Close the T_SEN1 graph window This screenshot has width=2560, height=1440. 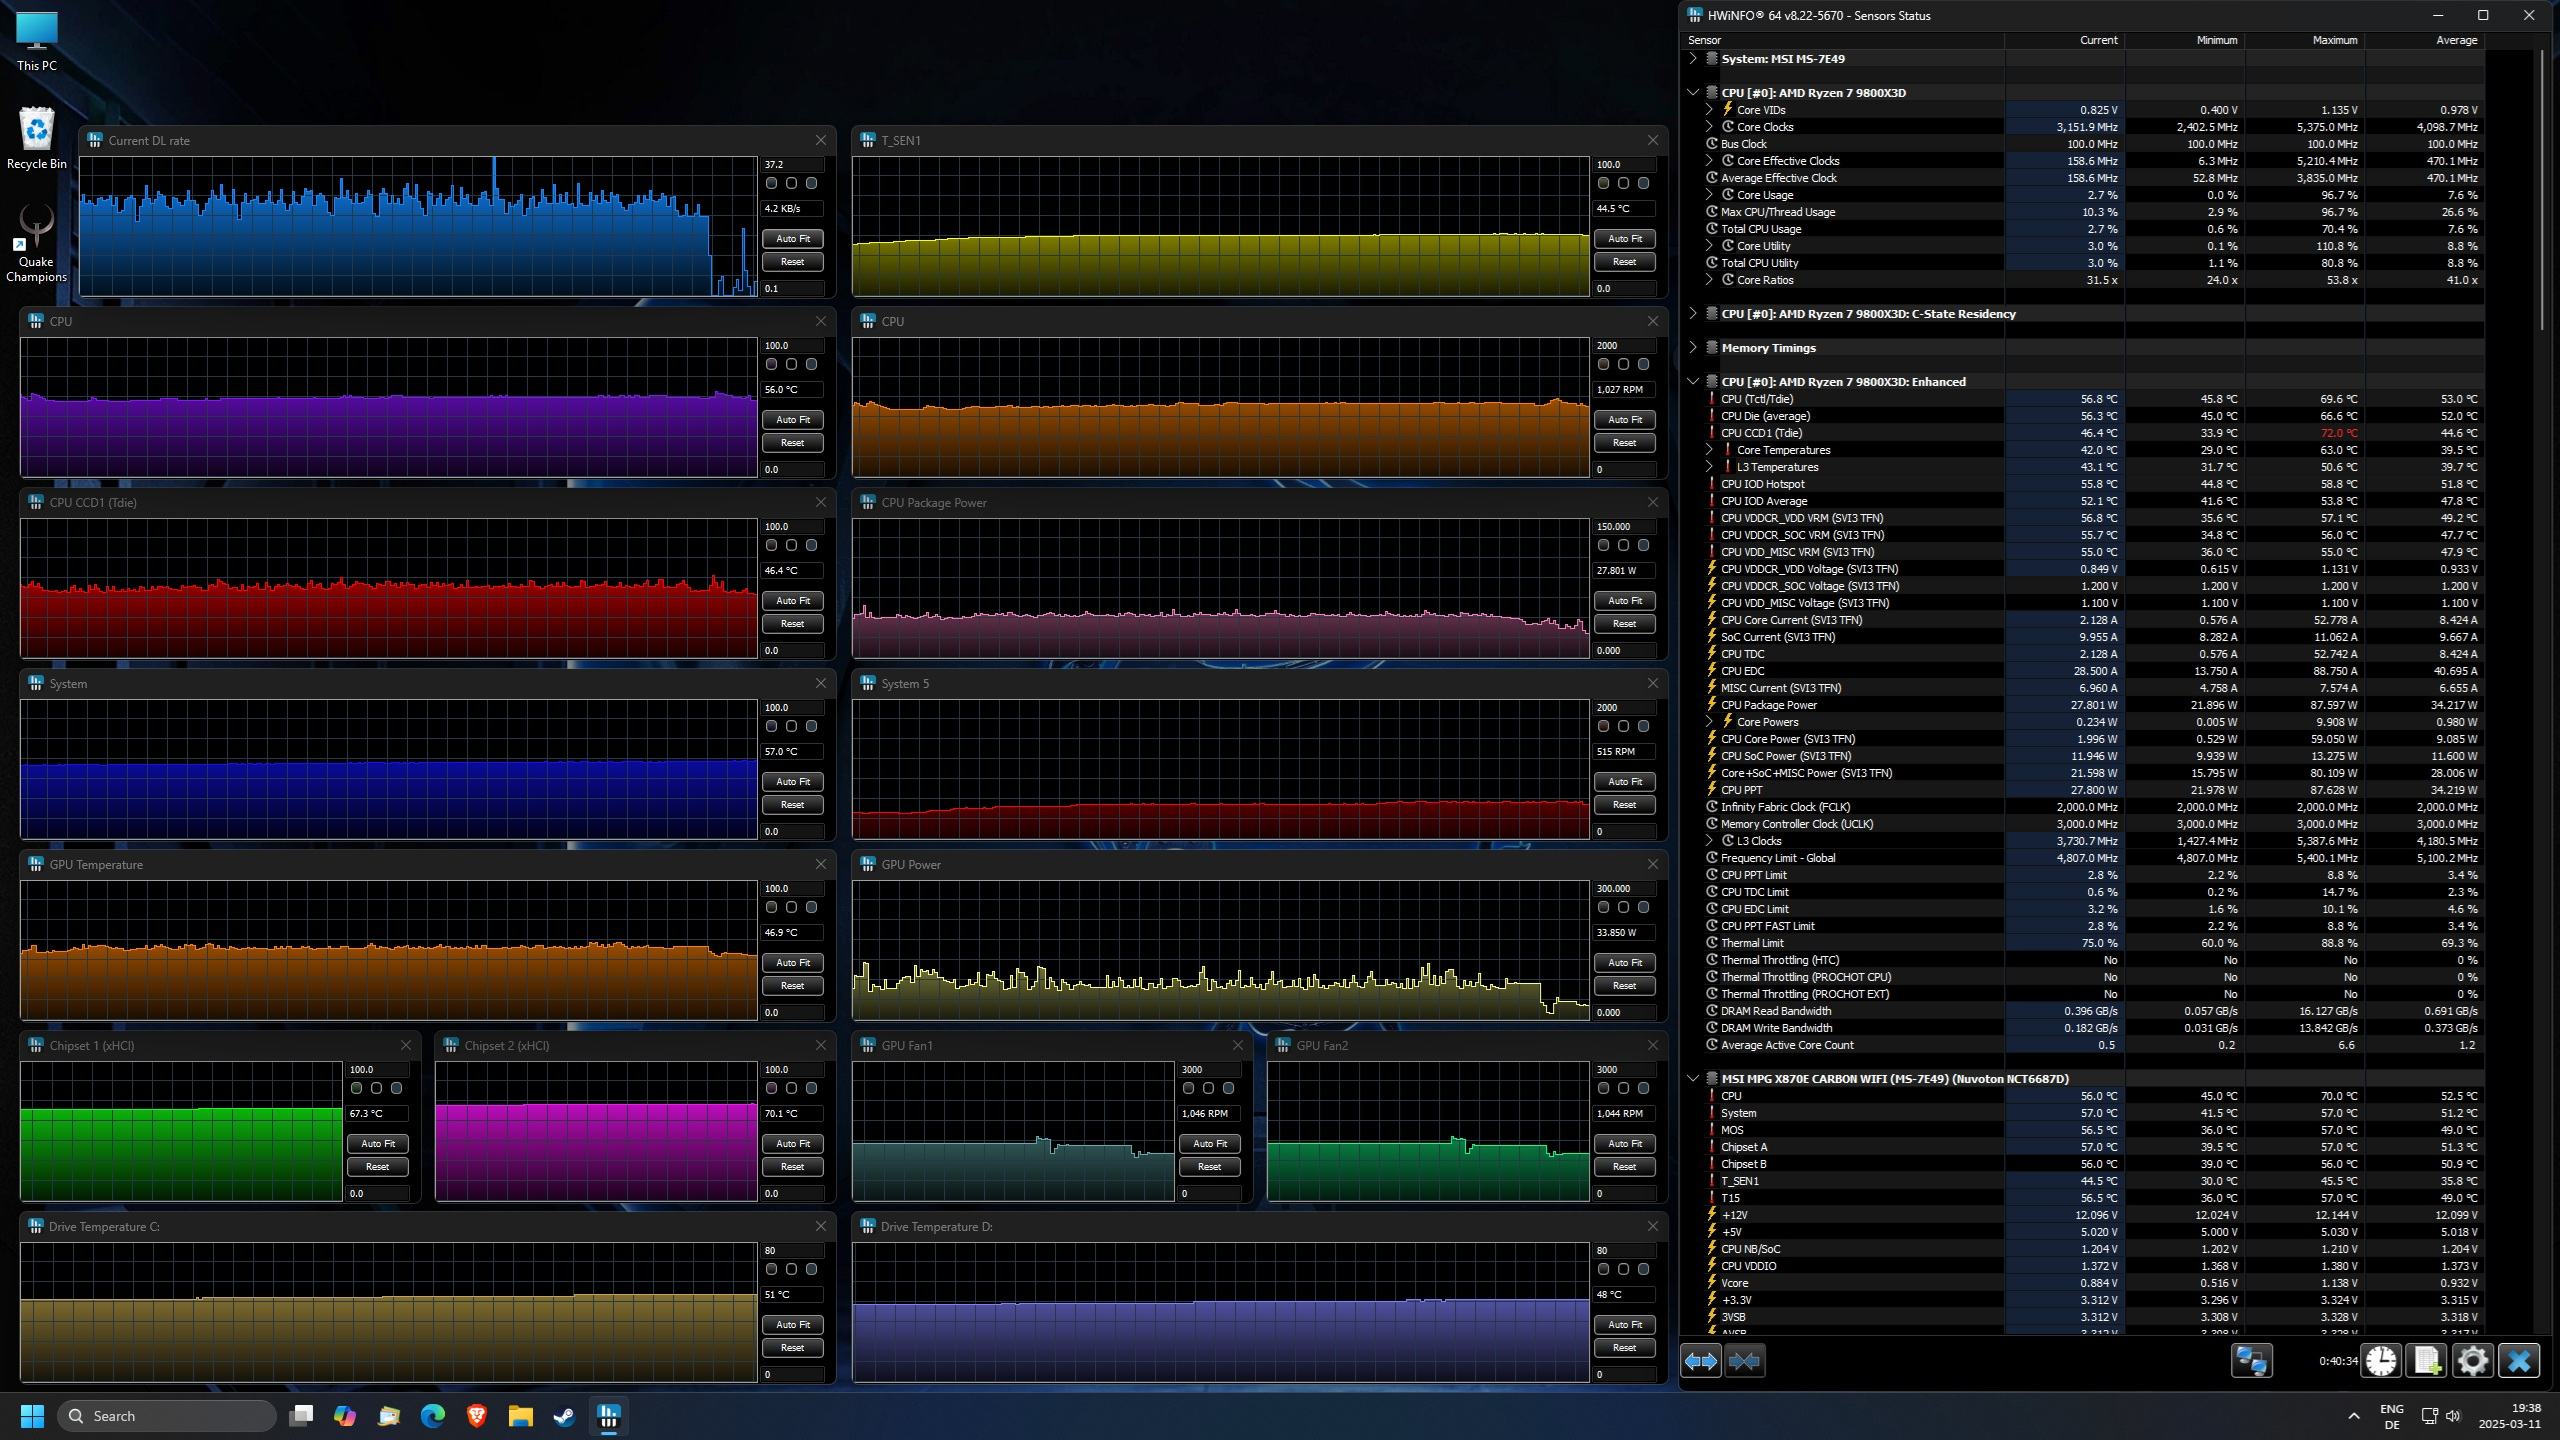tap(1652, 140)
